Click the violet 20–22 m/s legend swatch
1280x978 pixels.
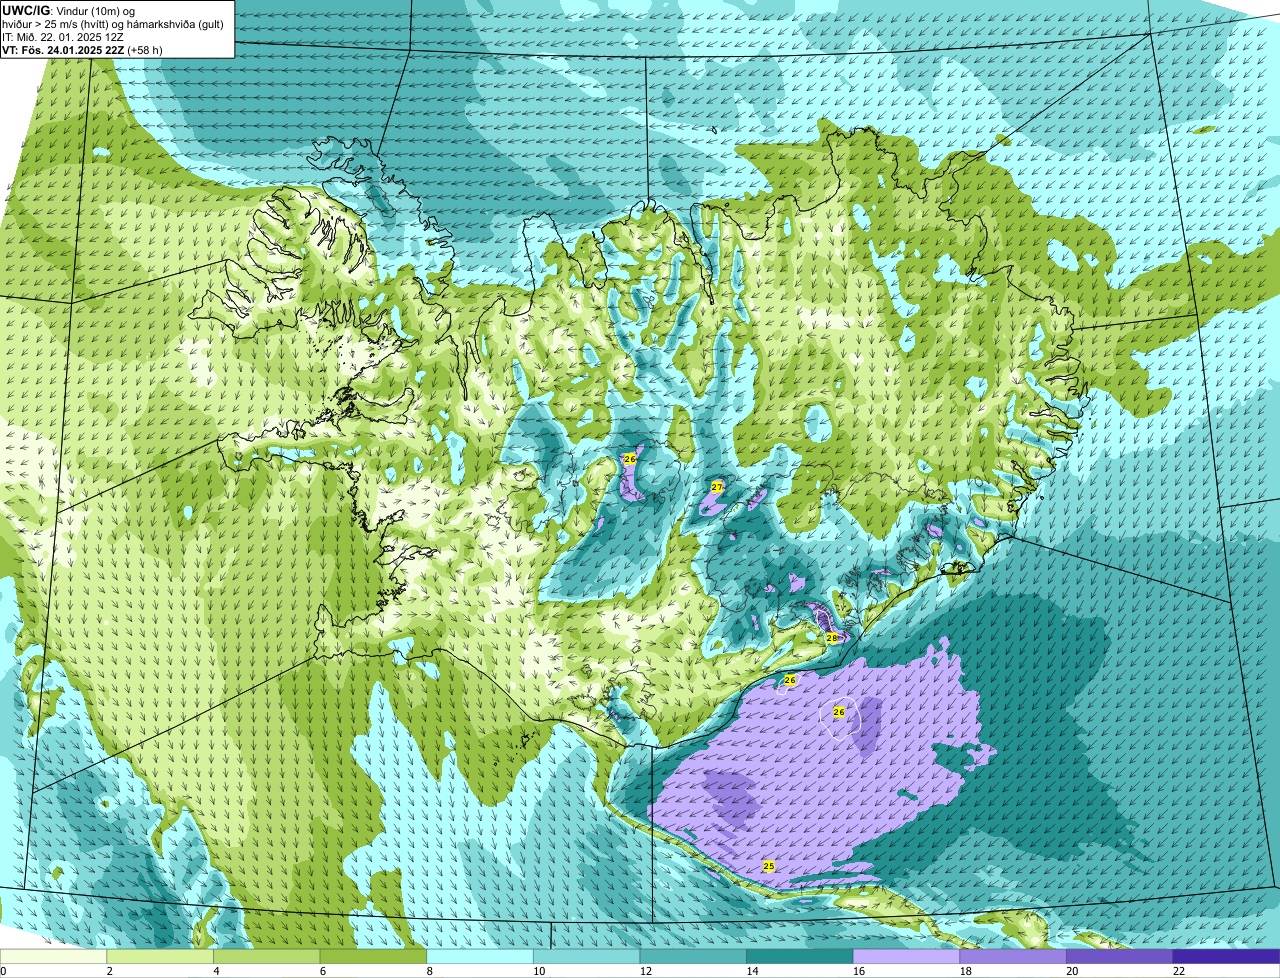(1119, 956)
